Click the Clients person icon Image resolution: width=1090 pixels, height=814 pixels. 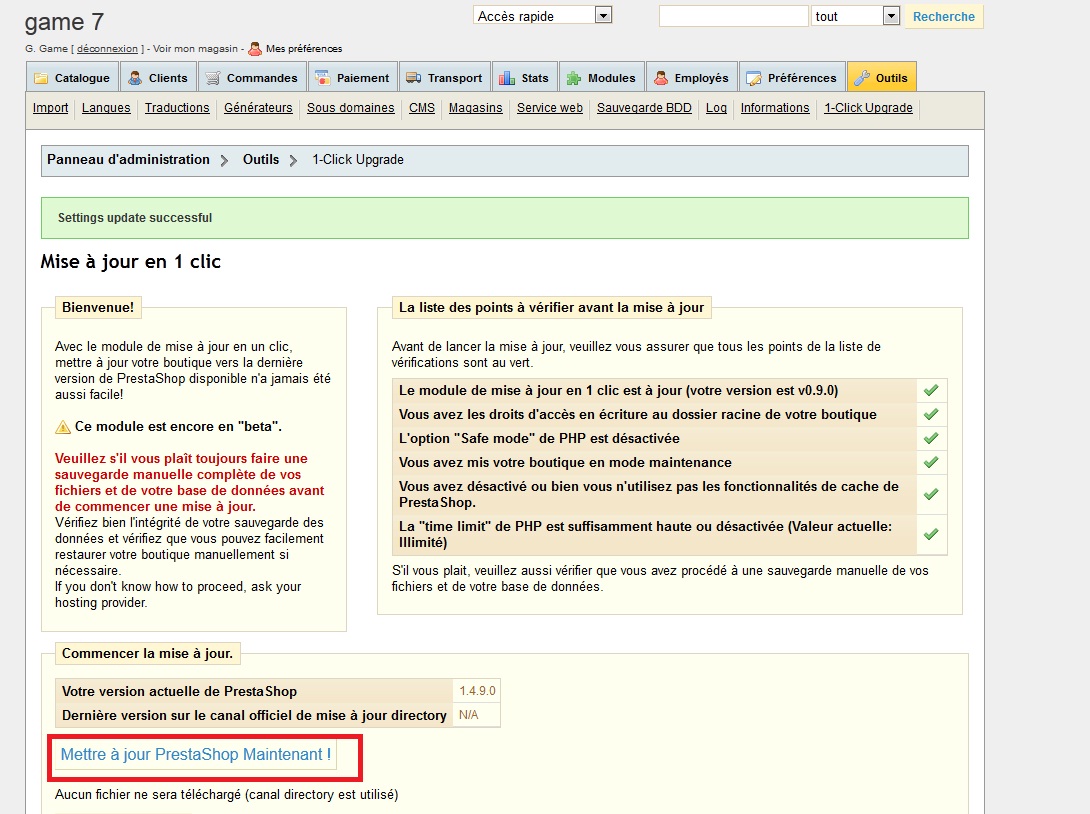[136, 78]
